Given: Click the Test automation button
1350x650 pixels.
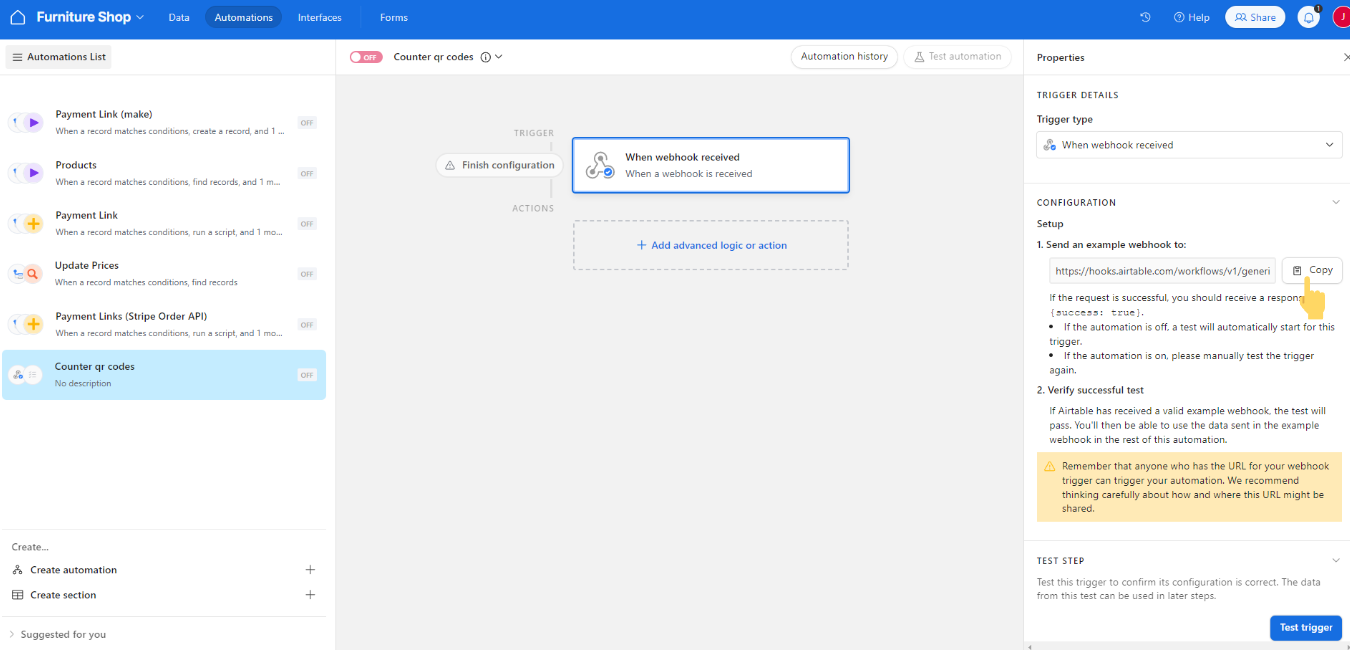Looking at the screenshot, I should (x=957, y=57).
